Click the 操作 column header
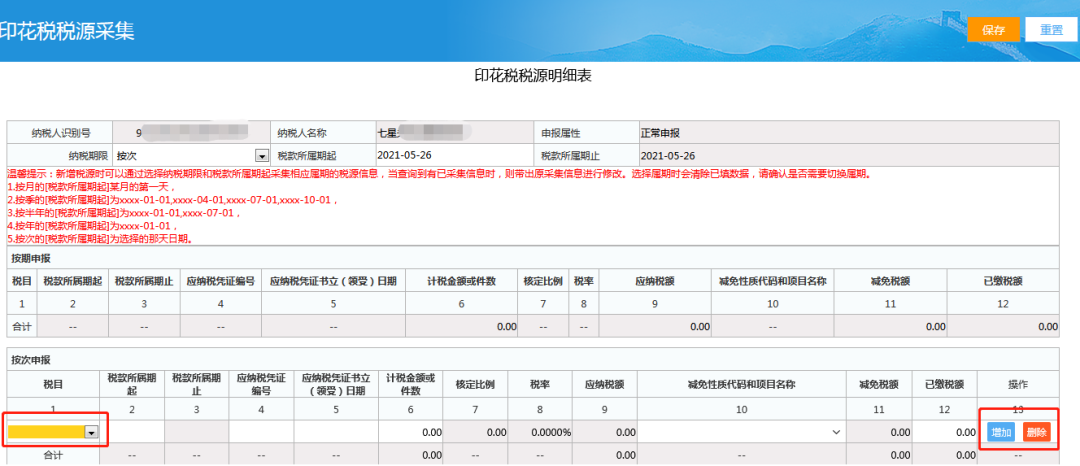The height and width of the screenshot is (466, 1080). [1018, 385]
